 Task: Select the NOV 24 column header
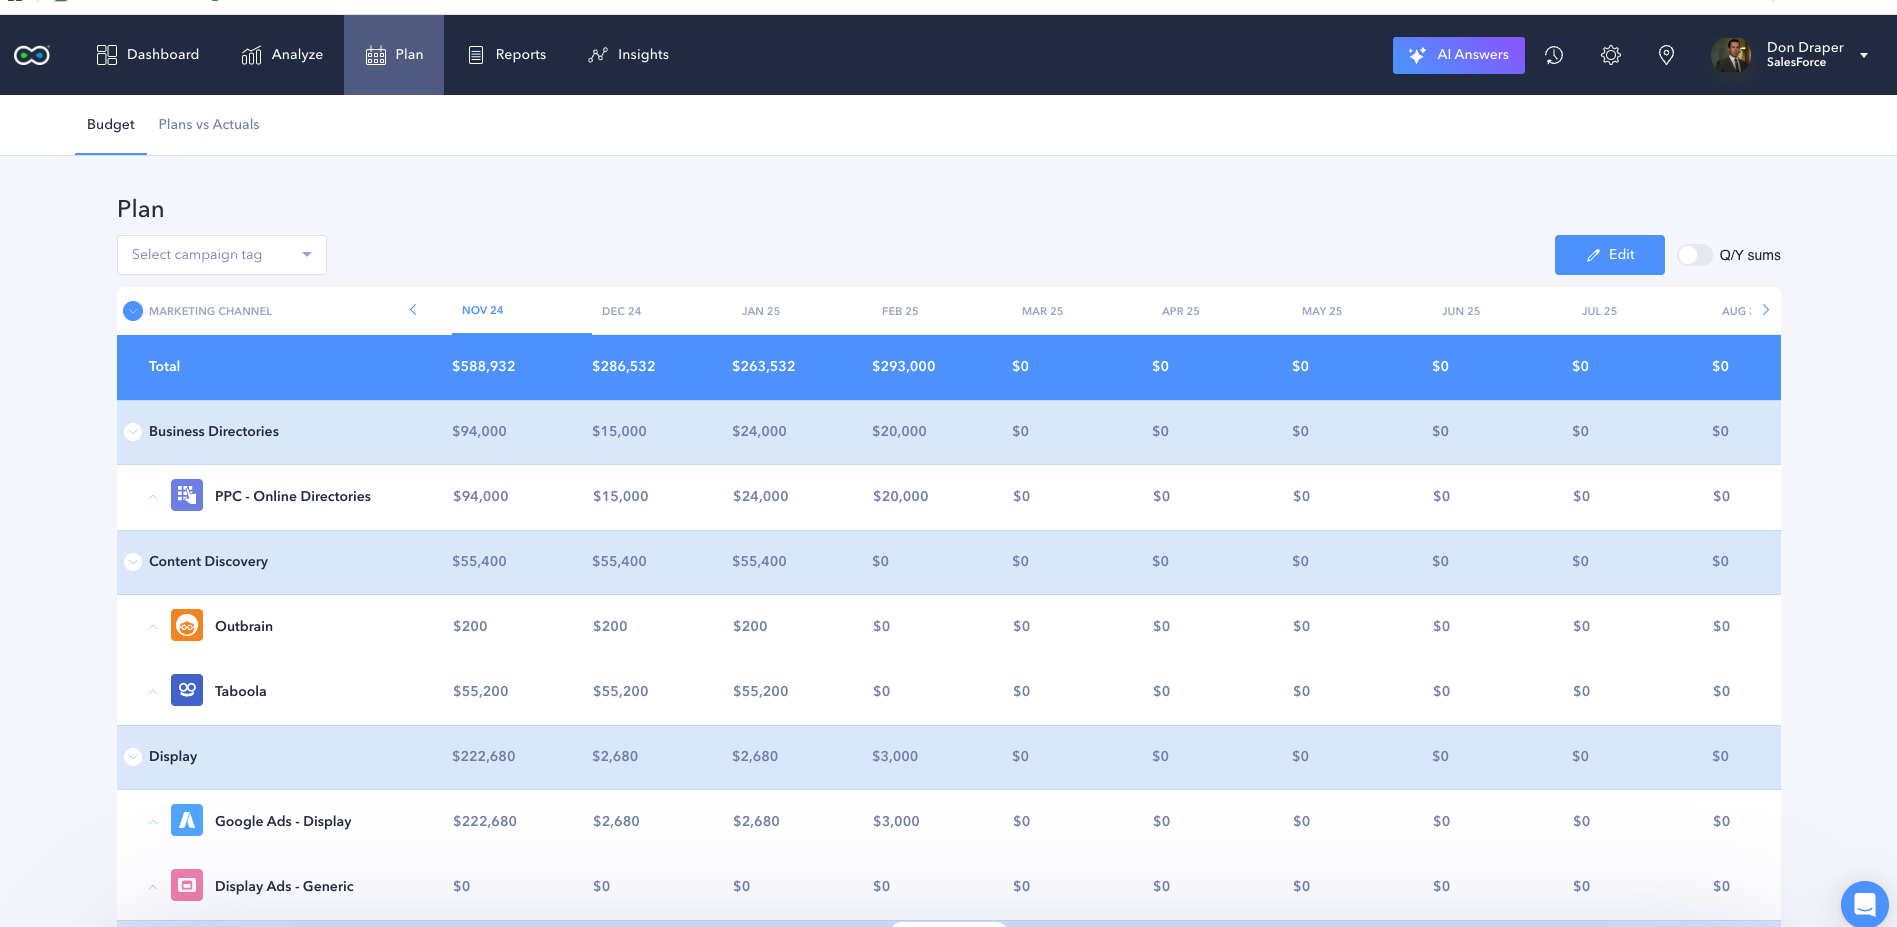[x=483, y=311]
